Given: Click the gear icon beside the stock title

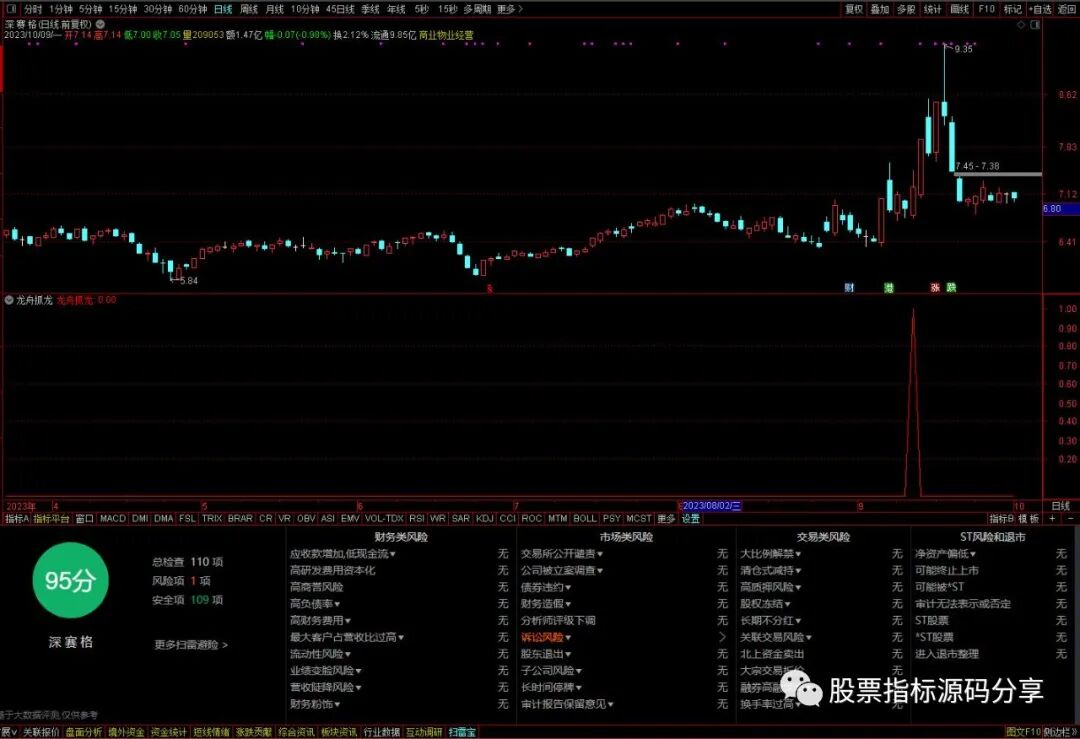Looking at the screenshot, I should point(100,24).
